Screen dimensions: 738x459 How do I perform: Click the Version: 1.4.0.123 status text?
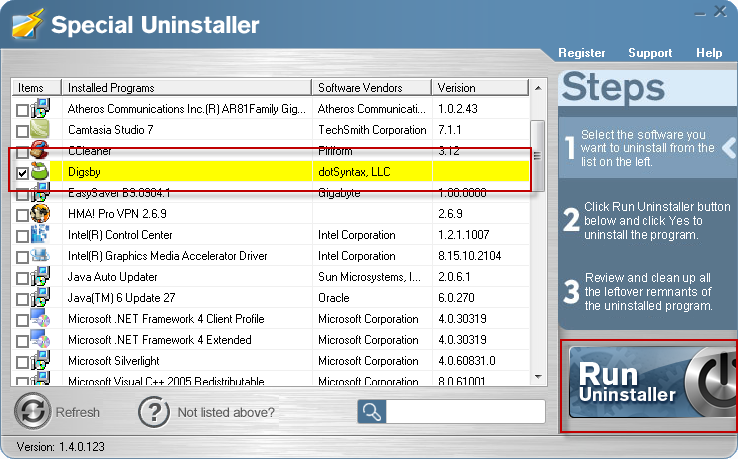(60, 446)
